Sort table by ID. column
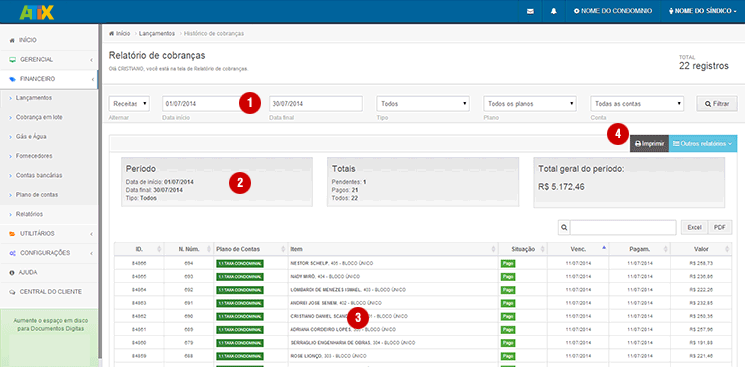The width and height of the screenshot is (745, 367). [139, 249]
